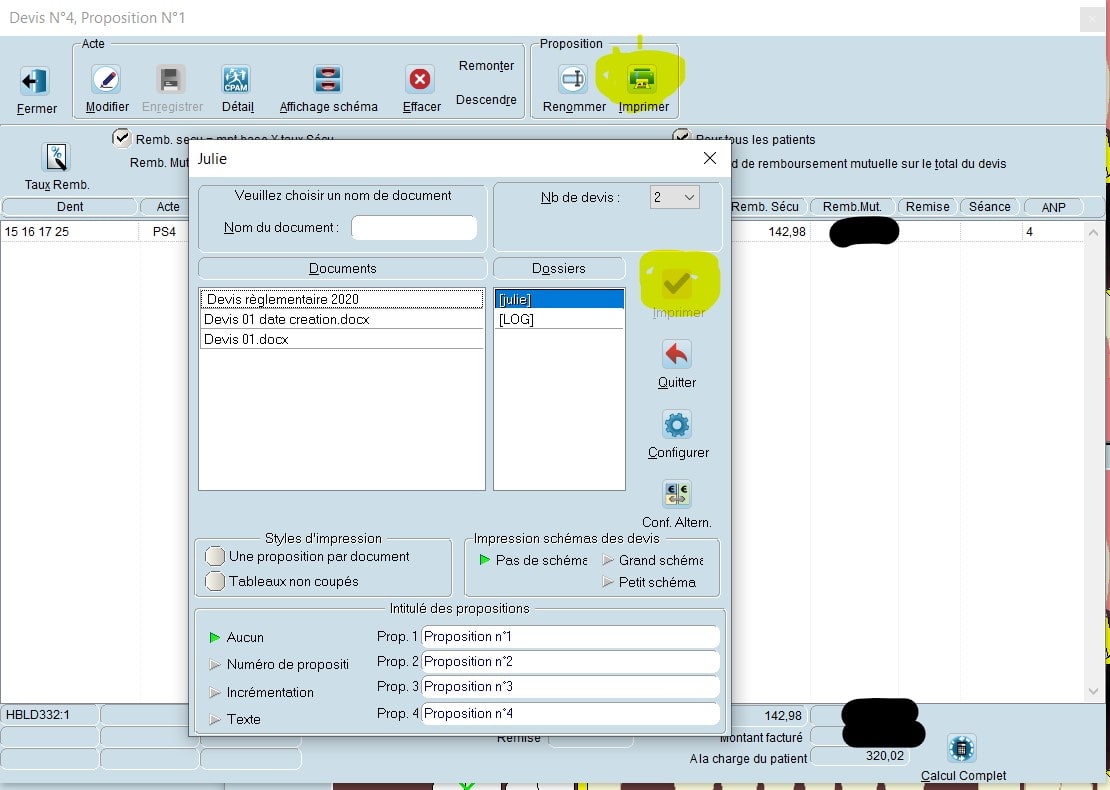Enable 'Une proposition par document' option
Image resolution: width=1110 pixels, height=790 pixels.
pyautogui.click(x=215, y=556)
